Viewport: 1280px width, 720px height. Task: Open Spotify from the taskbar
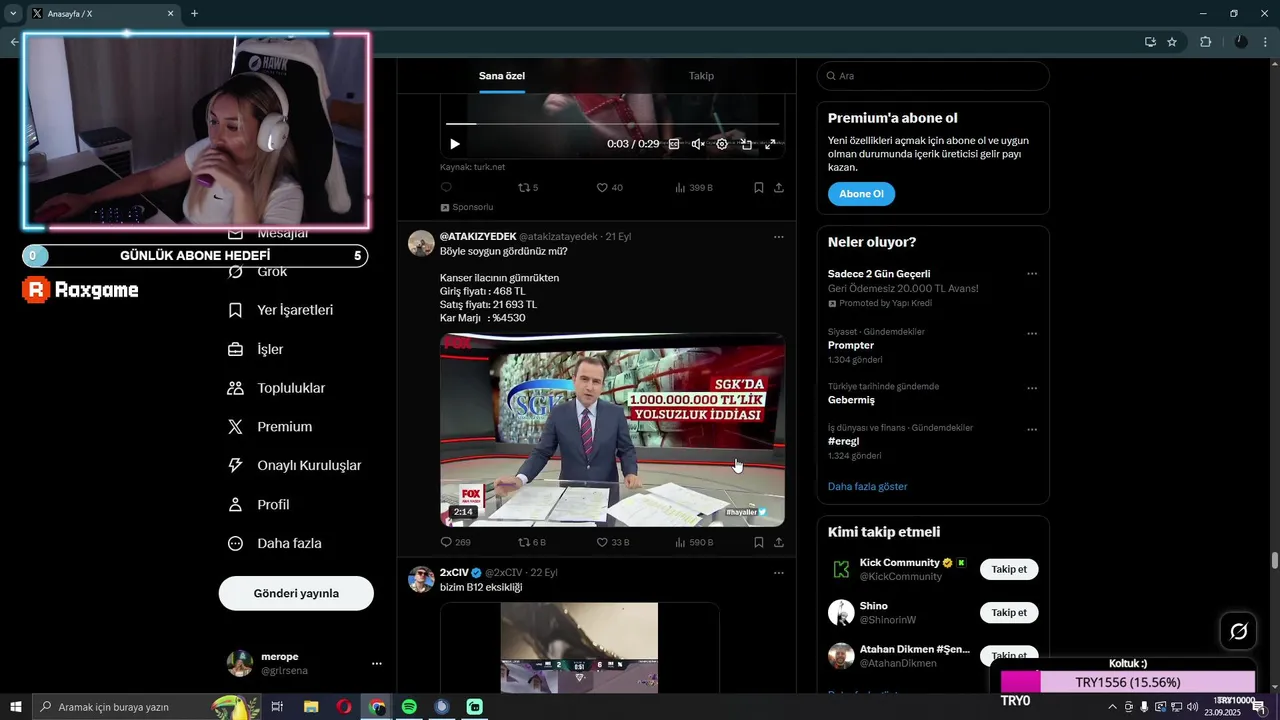[409, 707]
